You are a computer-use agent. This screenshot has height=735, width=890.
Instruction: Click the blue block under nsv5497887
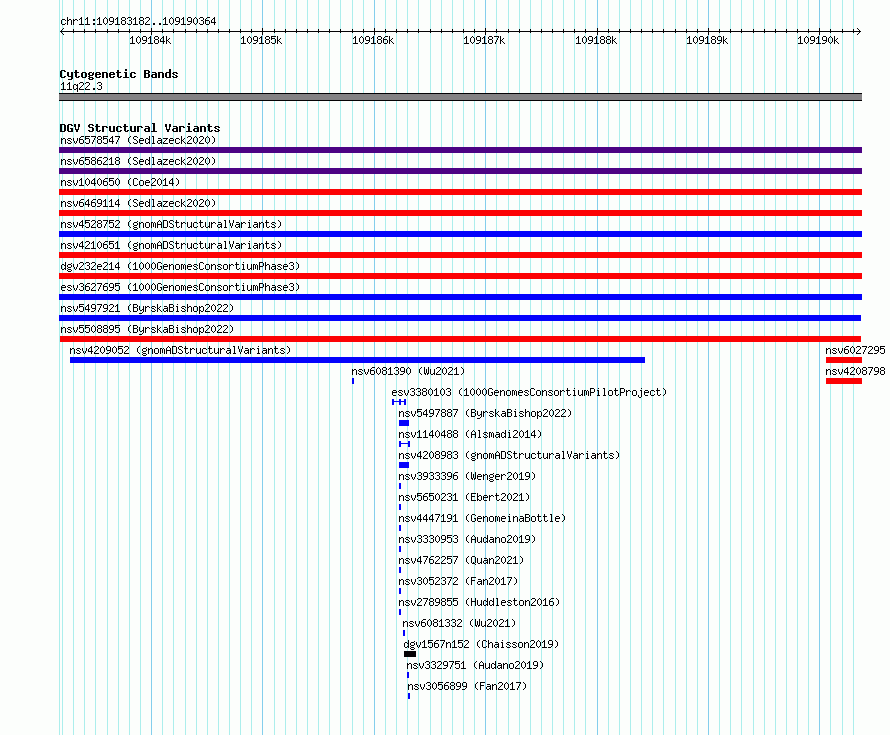404,423
